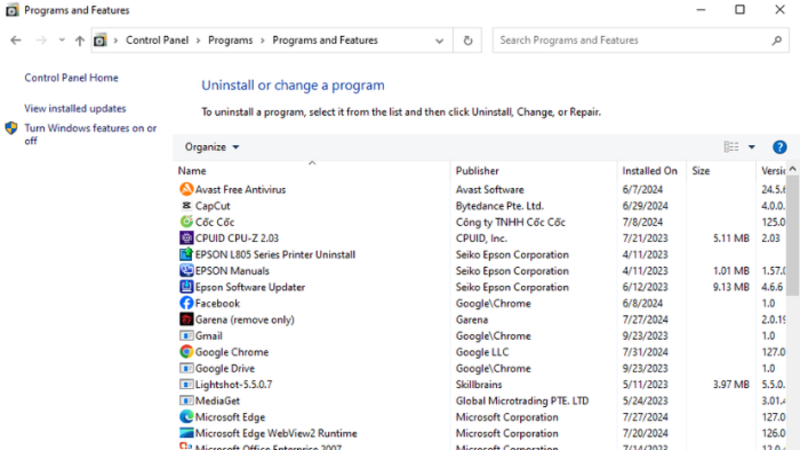The width and height of the screenshot is (800, 450).
Task: Open the address bar history dropdown
Action: point(439,41)
